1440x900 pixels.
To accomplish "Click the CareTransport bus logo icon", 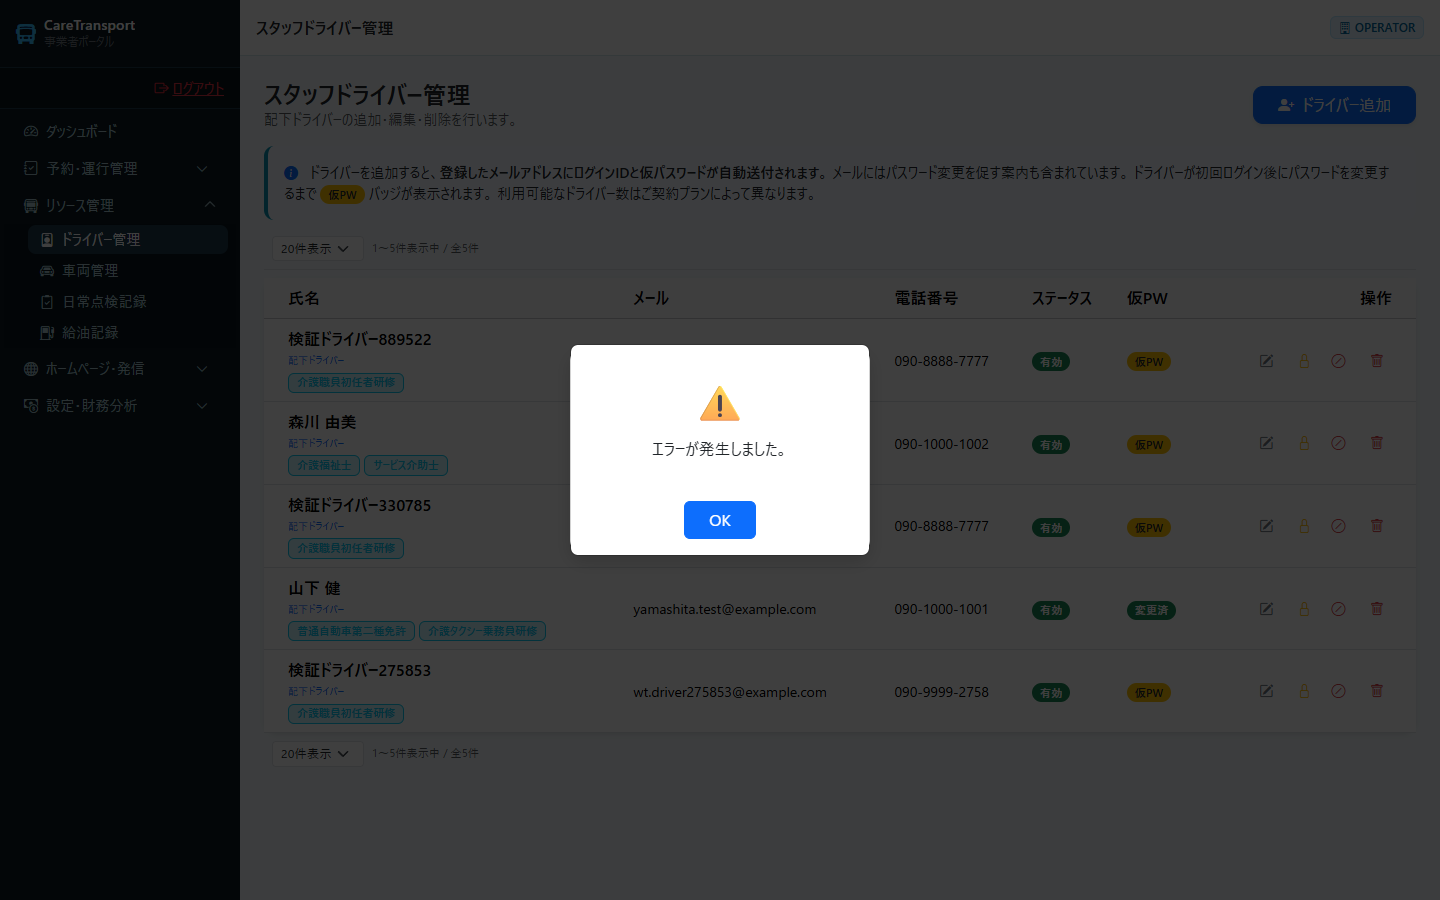I will [26, 34].
